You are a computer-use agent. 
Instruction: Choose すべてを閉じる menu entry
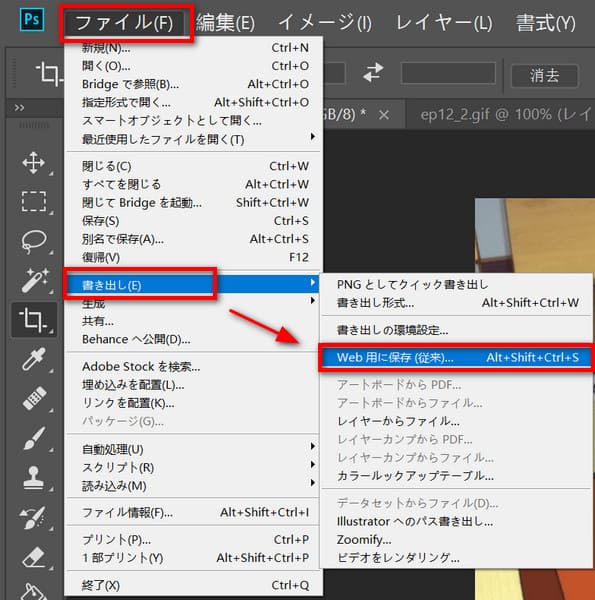[195, 184]
